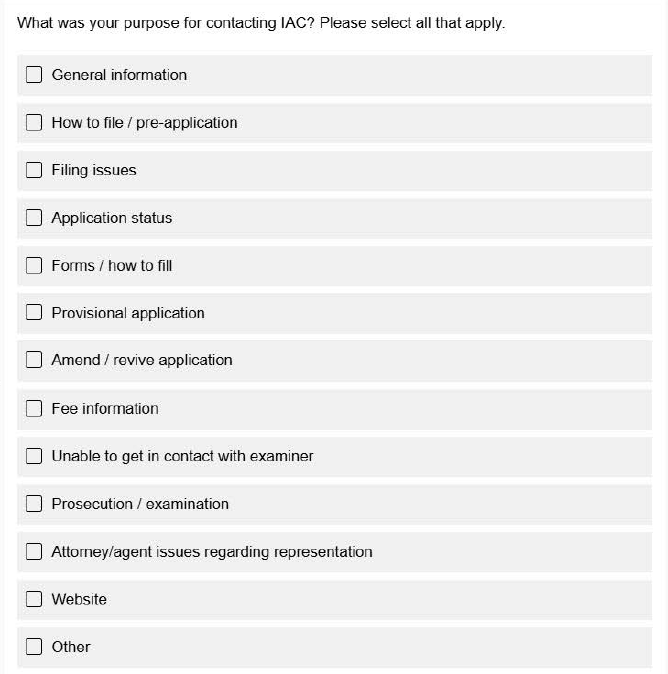This screenshot has width=668, height=674.
Task: Check the Forms / how to fill box
Action: 34,266
